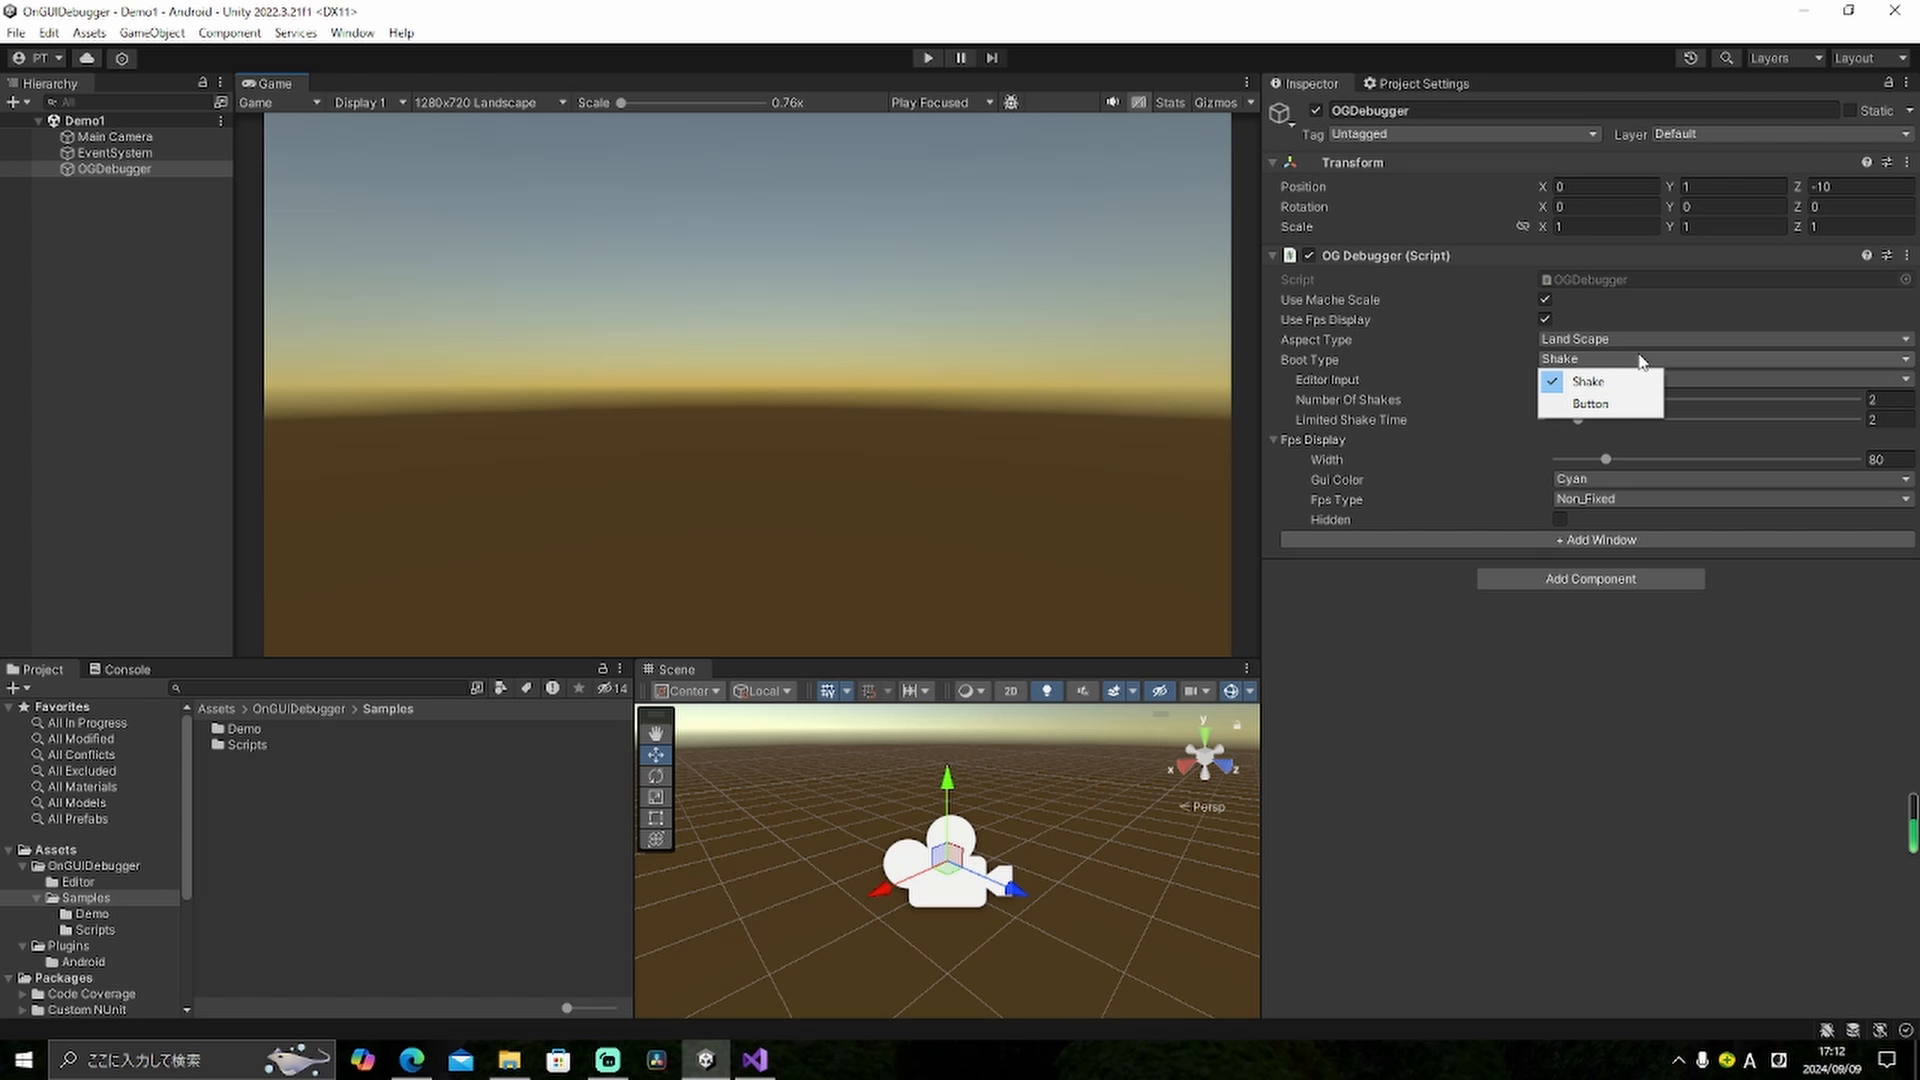Open Aspect Type Land Scape dropdown
The image size is (1920, 1080).
point(1726,339)
